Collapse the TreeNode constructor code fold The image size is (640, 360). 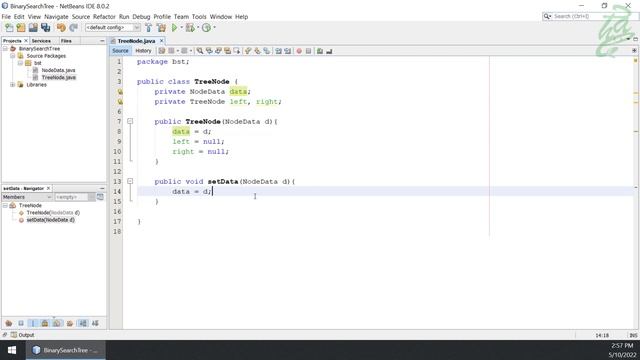tap(130, 121)
